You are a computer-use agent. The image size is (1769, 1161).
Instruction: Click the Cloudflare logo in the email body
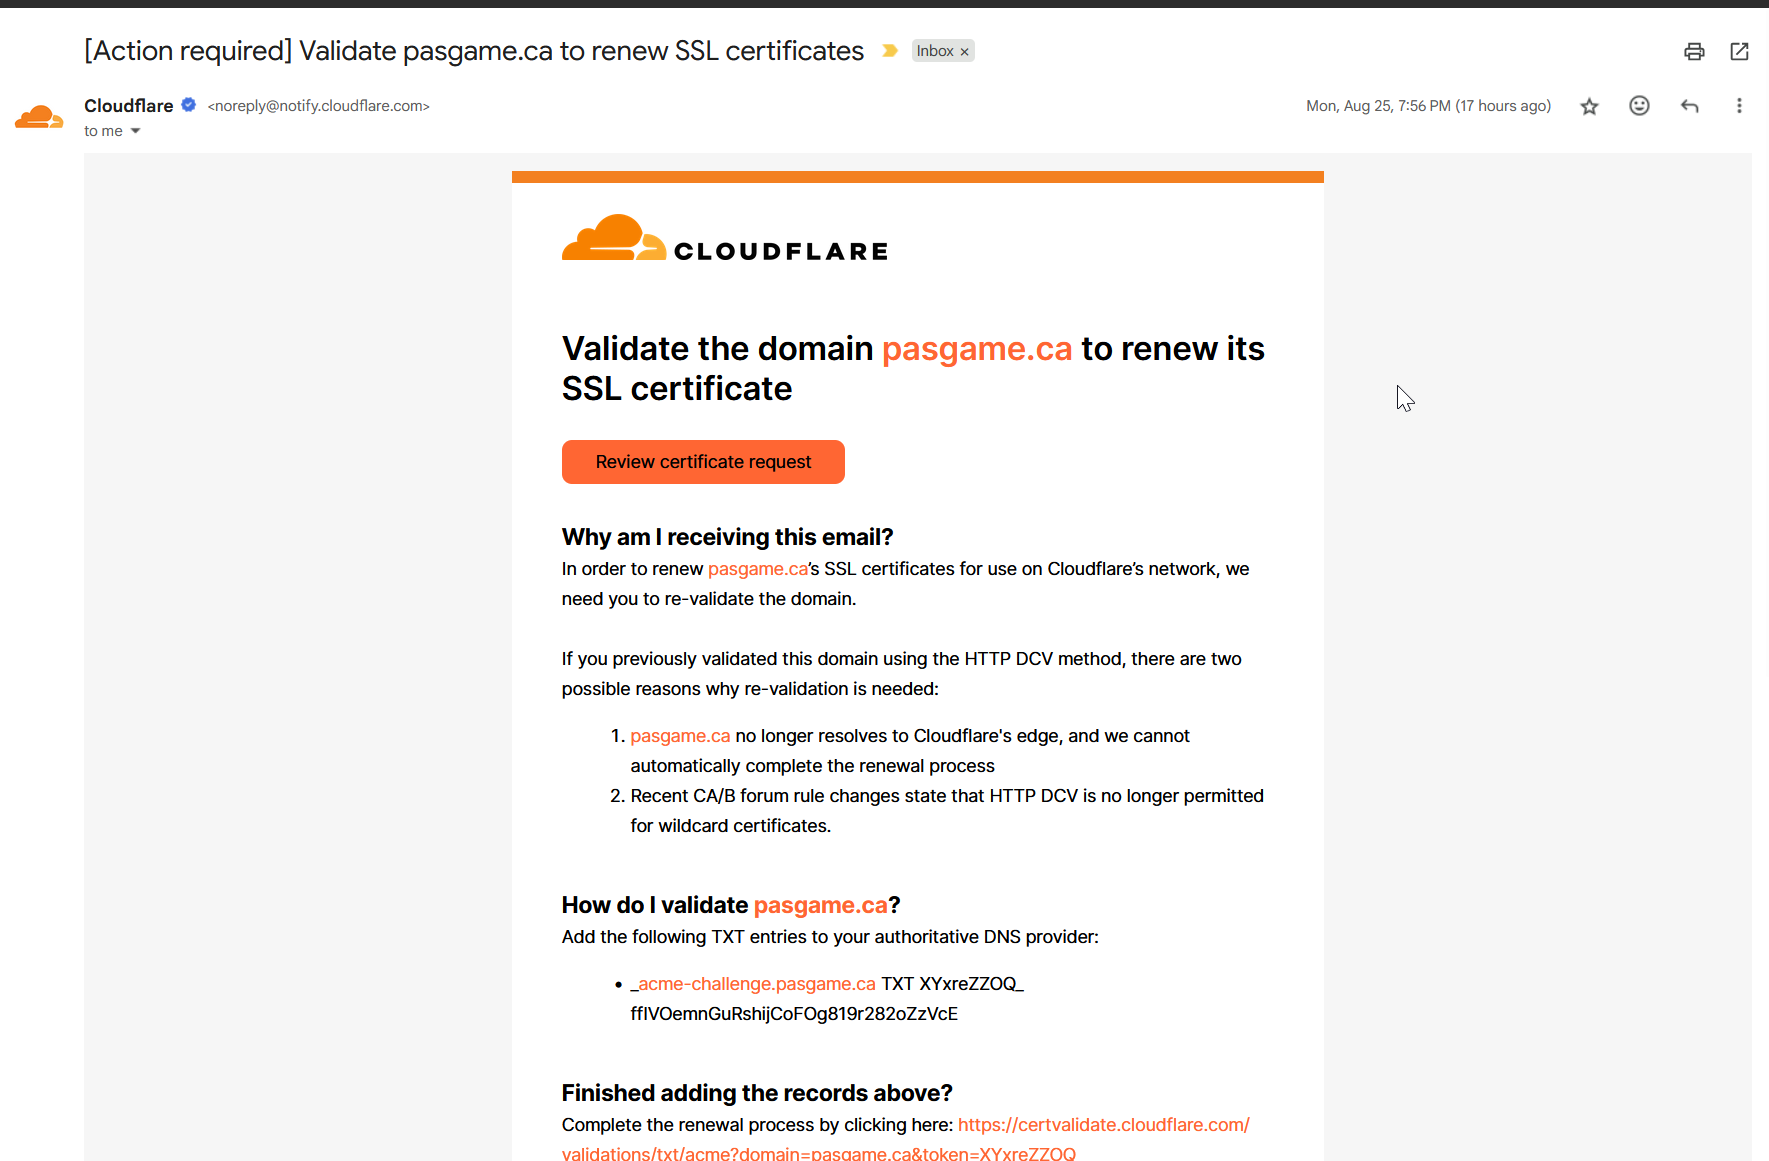[725, 238]
